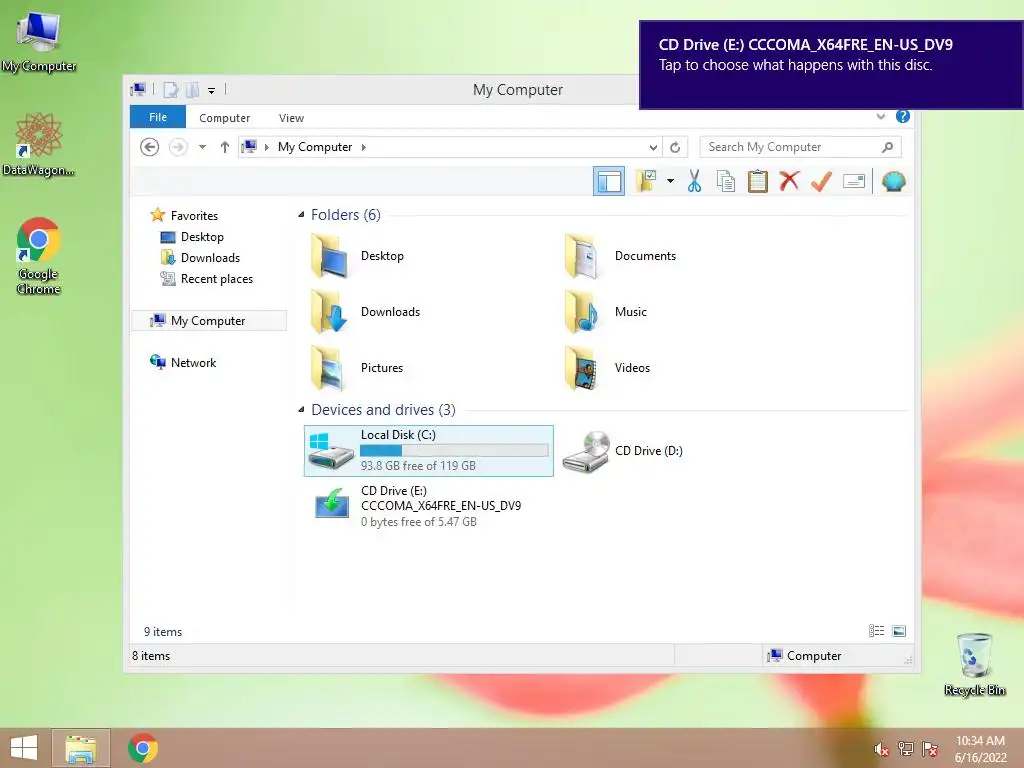This screenshot has width=1024, height=768.
Task: Click the muted volume tray icon
Action: [x=881, y=749]
